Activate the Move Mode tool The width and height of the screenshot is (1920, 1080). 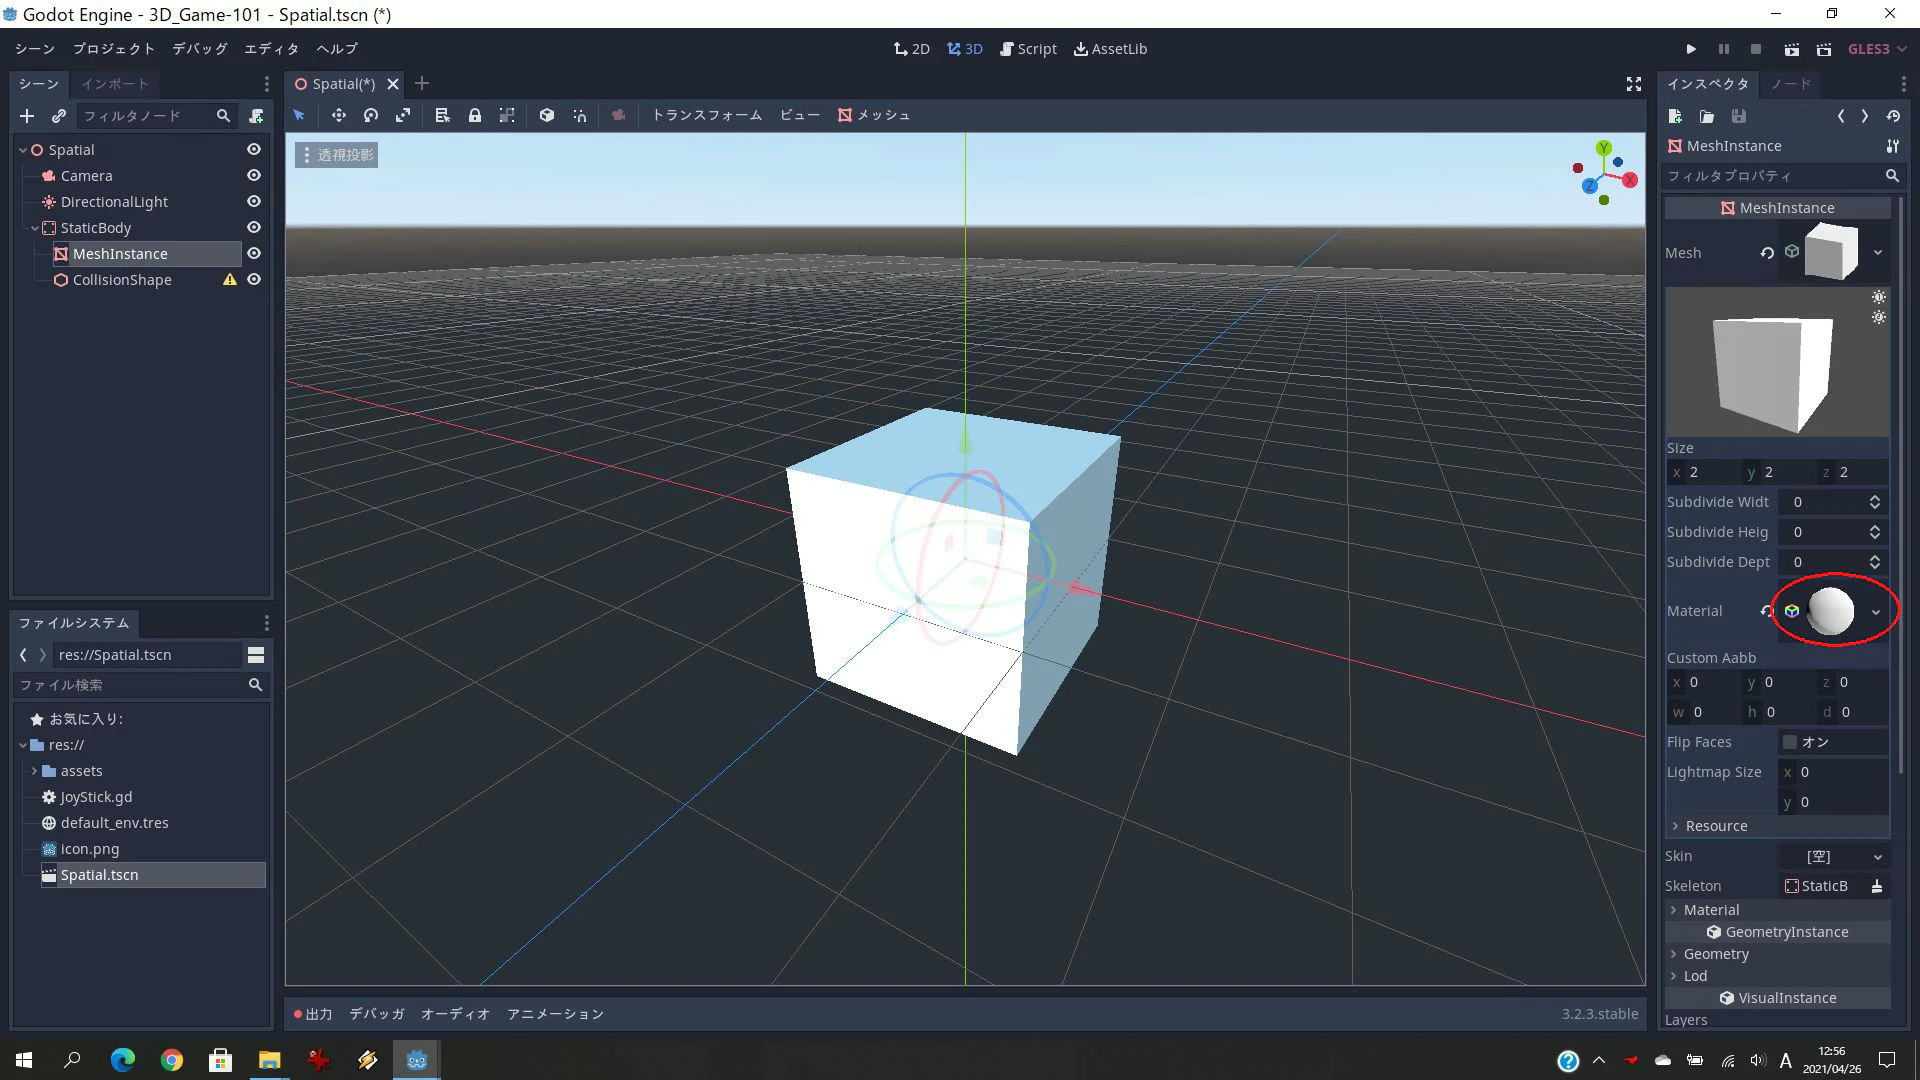[339, 115]
